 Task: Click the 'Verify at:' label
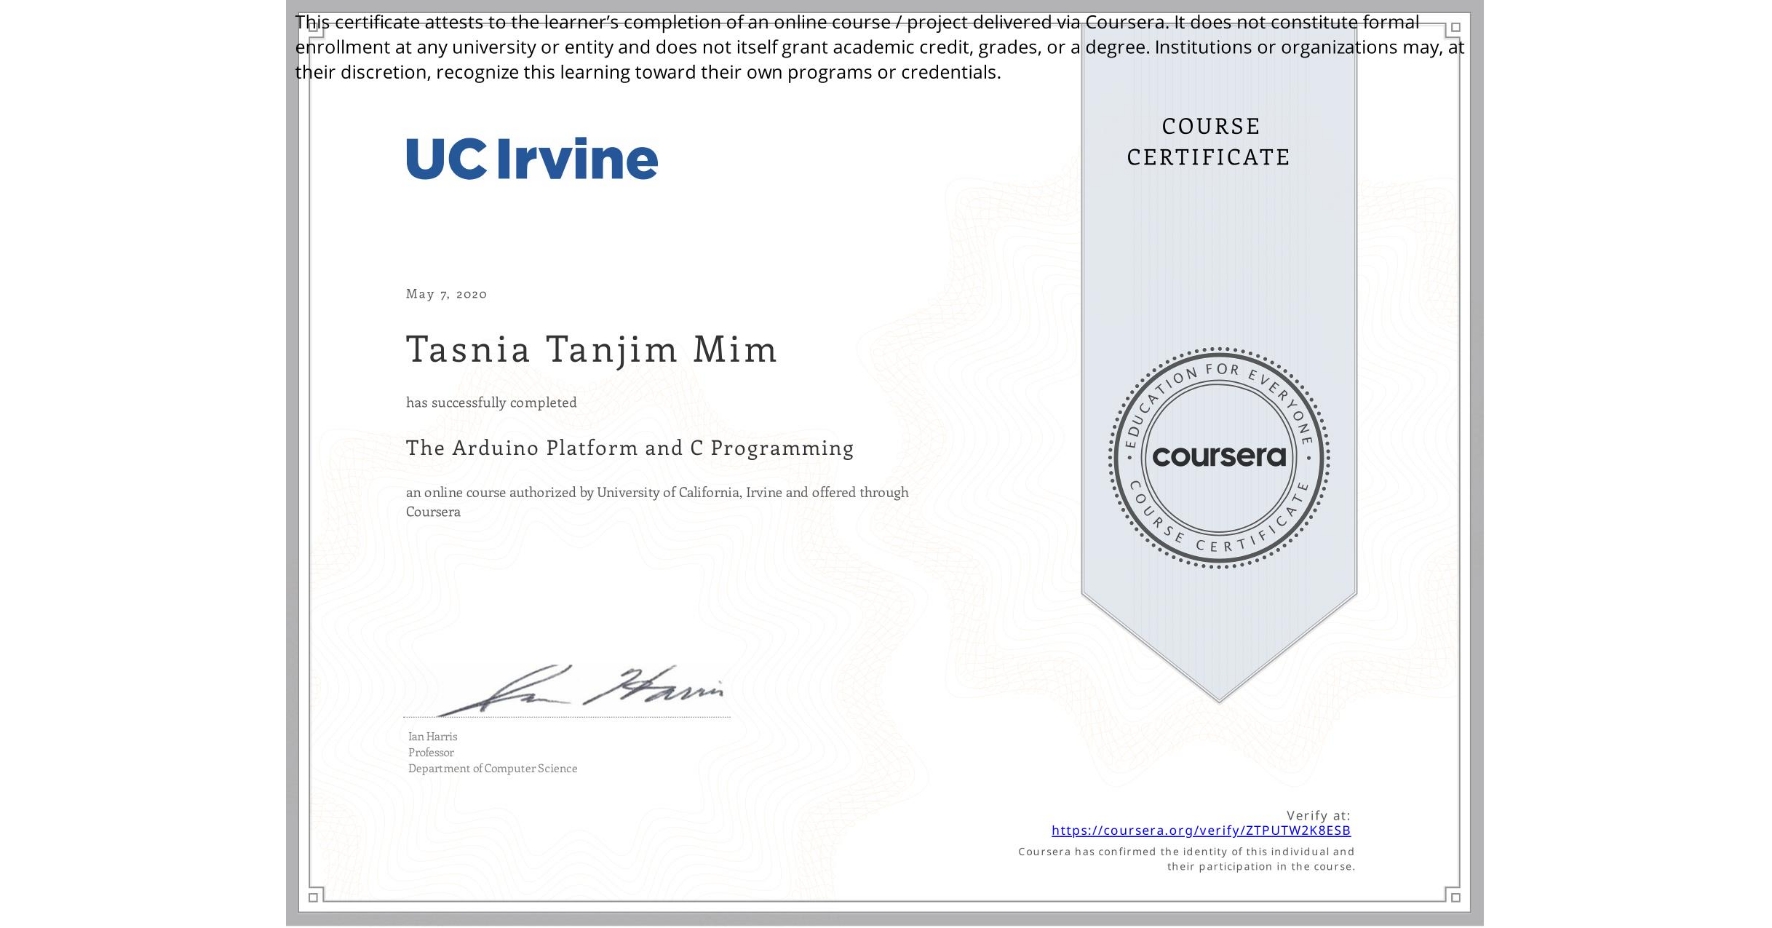(x=1318, y=816)
